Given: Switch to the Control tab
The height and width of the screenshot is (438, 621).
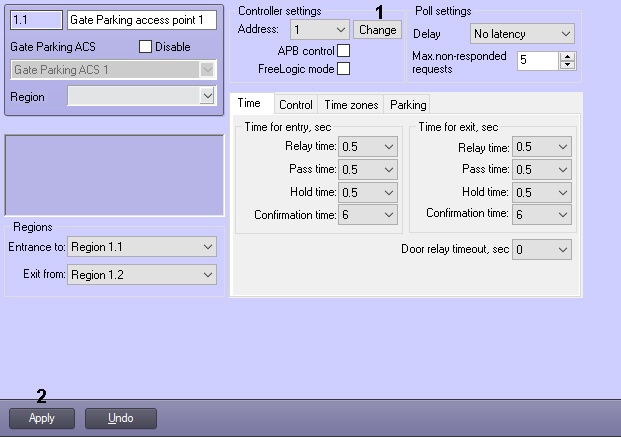Looking at the screenshot, I should tap(295, 104).
